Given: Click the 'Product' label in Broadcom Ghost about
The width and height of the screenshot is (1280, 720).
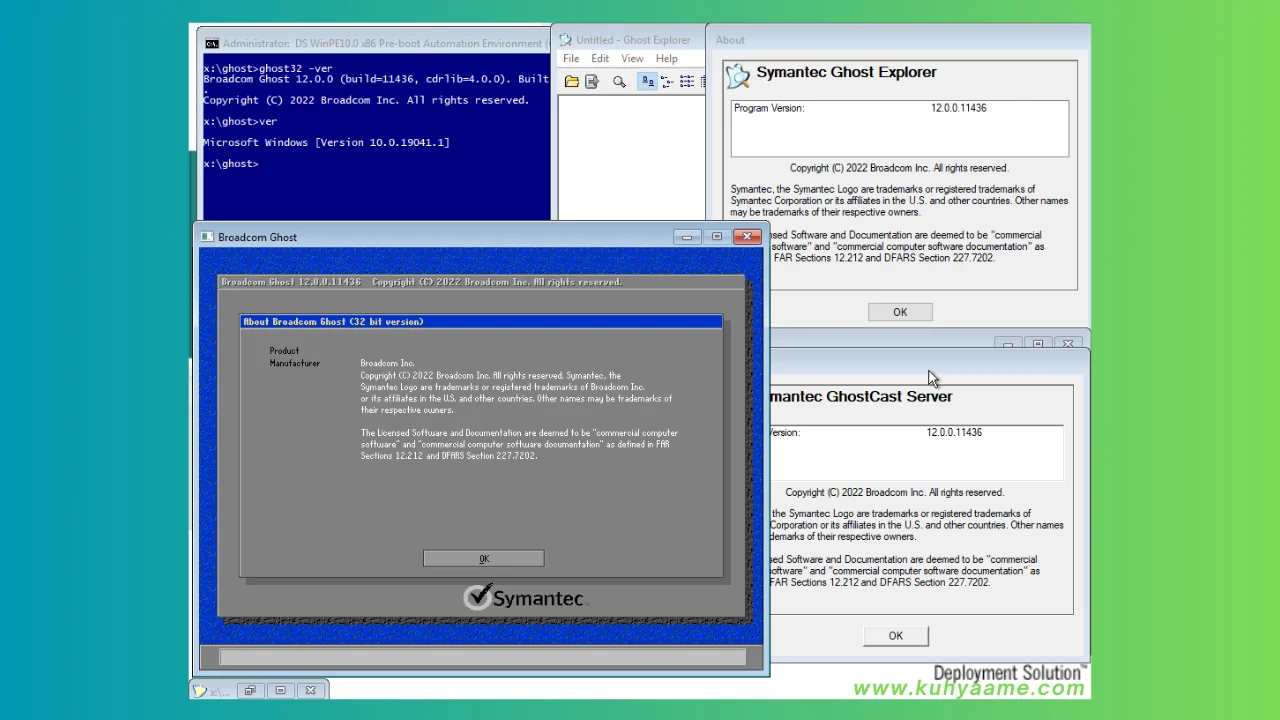Looking at the screenshot, I should coord(284,351).
